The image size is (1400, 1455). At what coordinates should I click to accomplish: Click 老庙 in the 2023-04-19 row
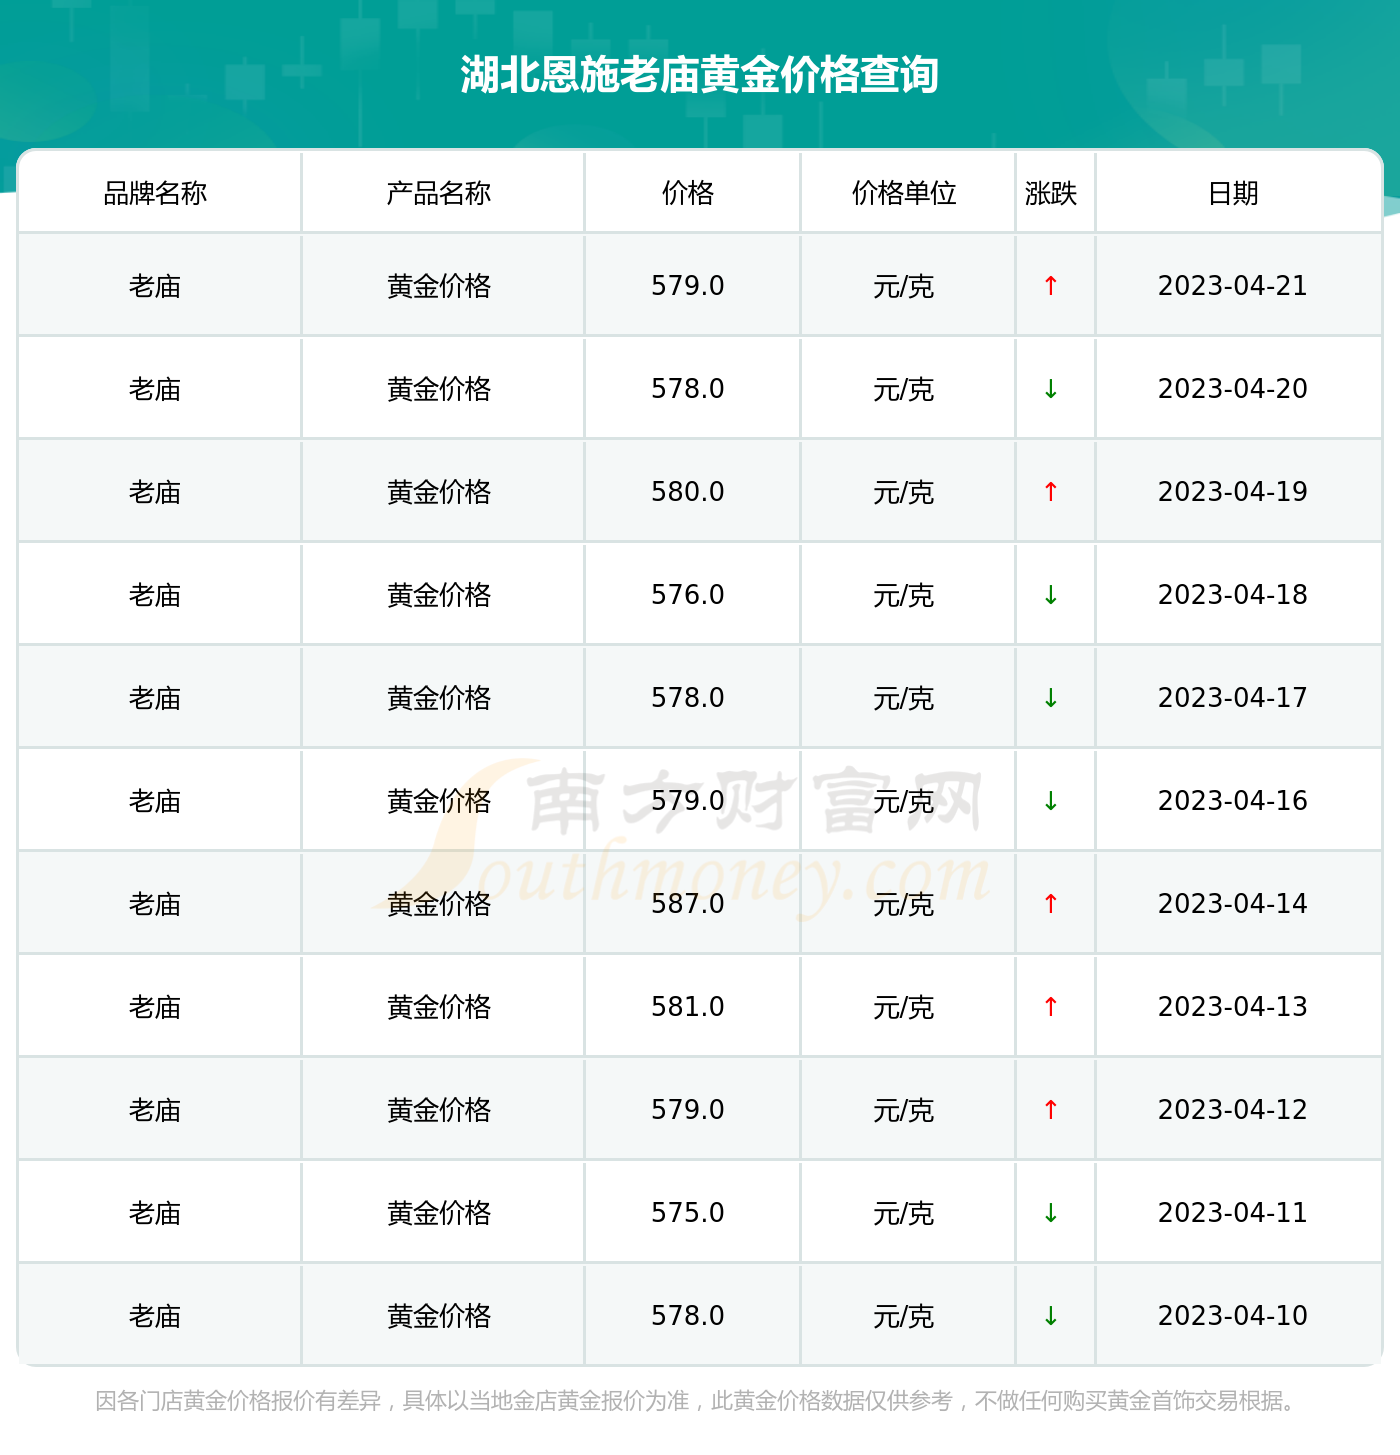click(155, 493)
